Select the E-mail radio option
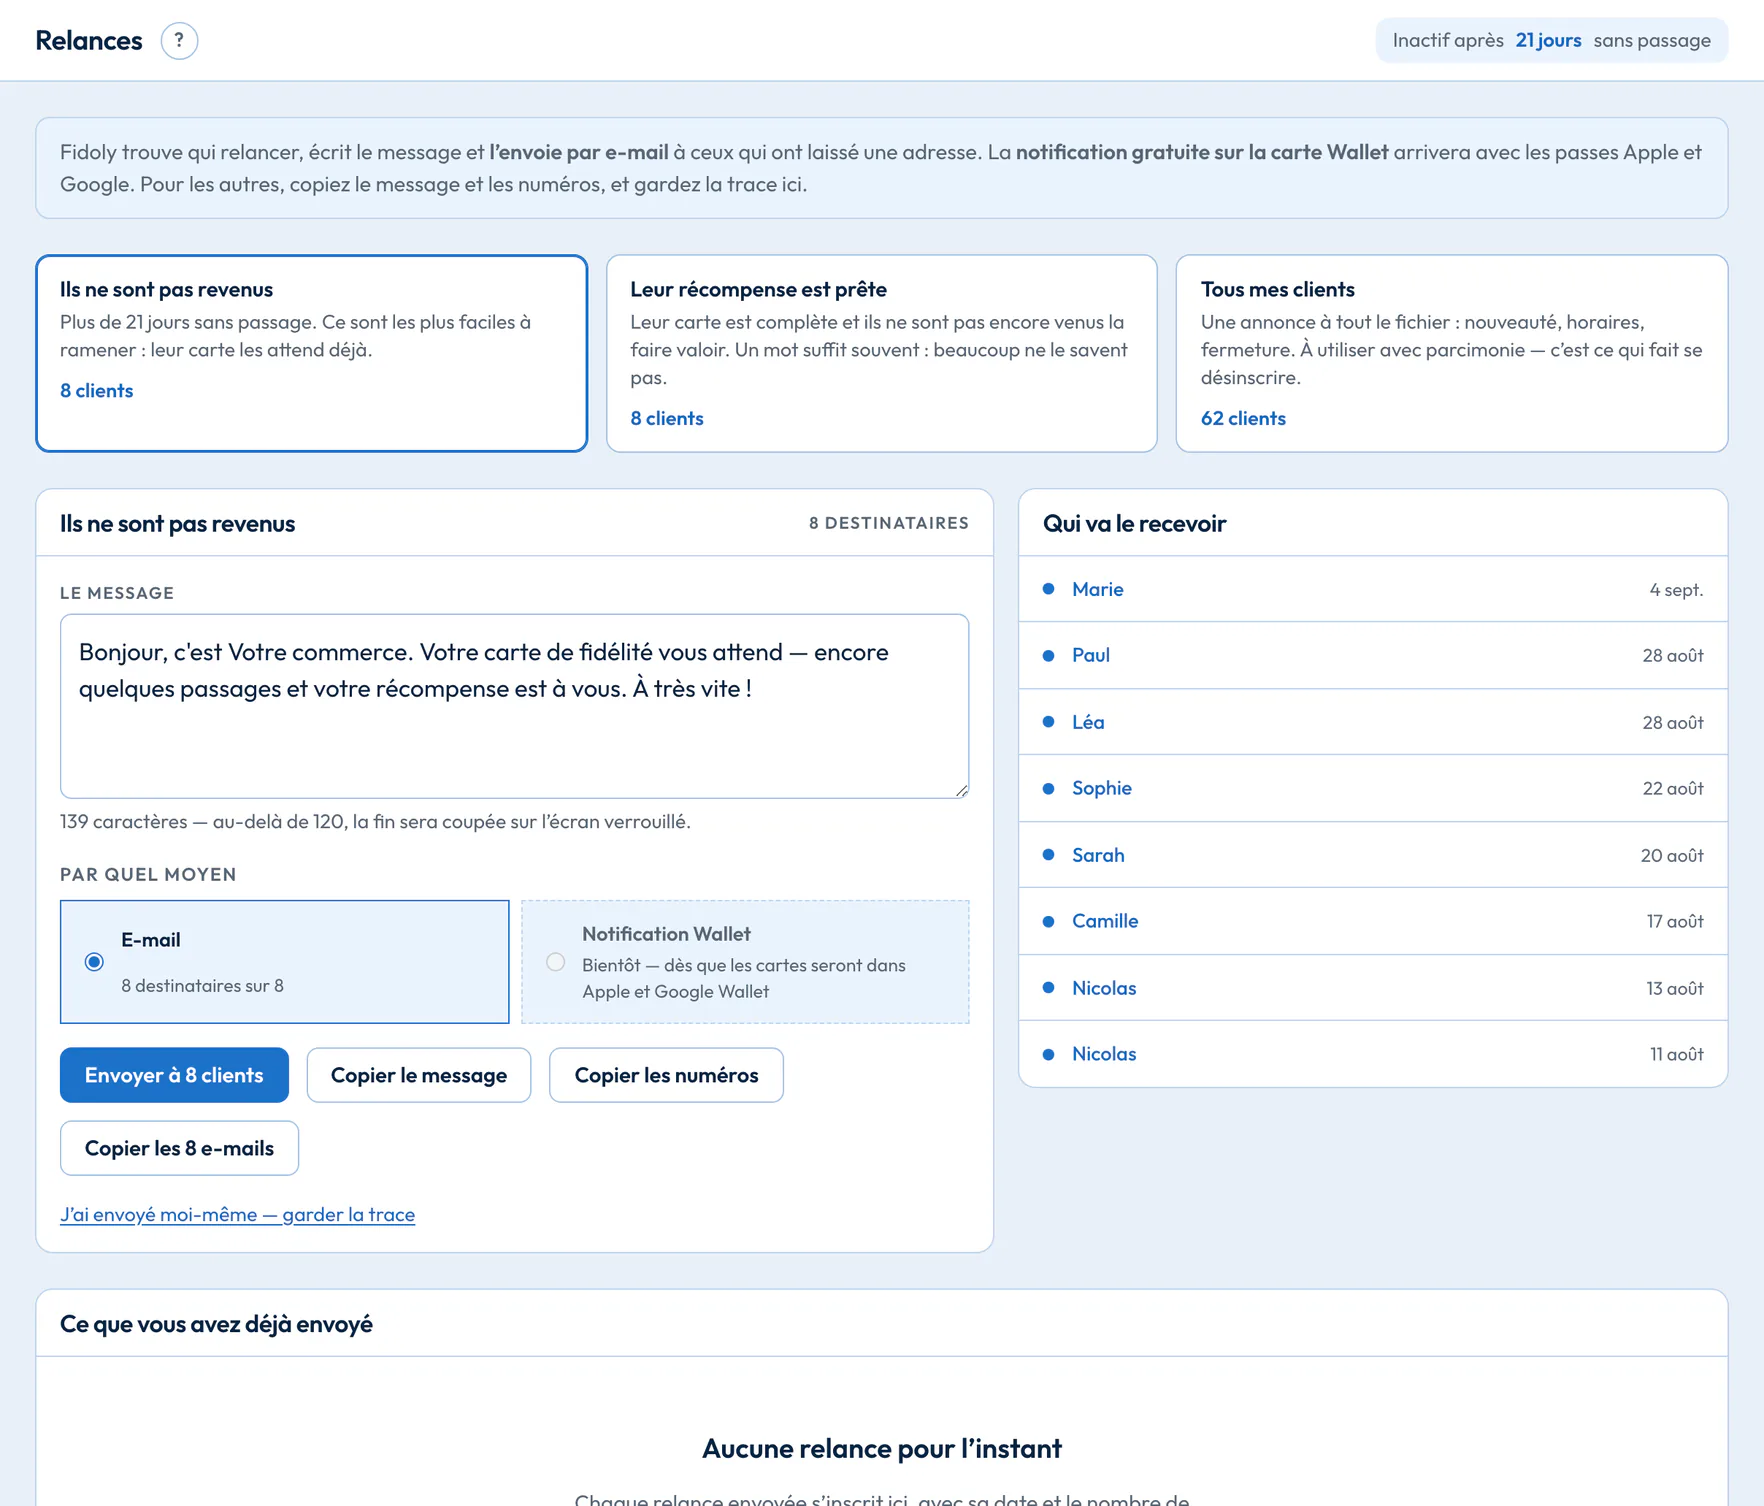Image resolution: width=1764 pixels, height=1506 pixels. [94, 962]
